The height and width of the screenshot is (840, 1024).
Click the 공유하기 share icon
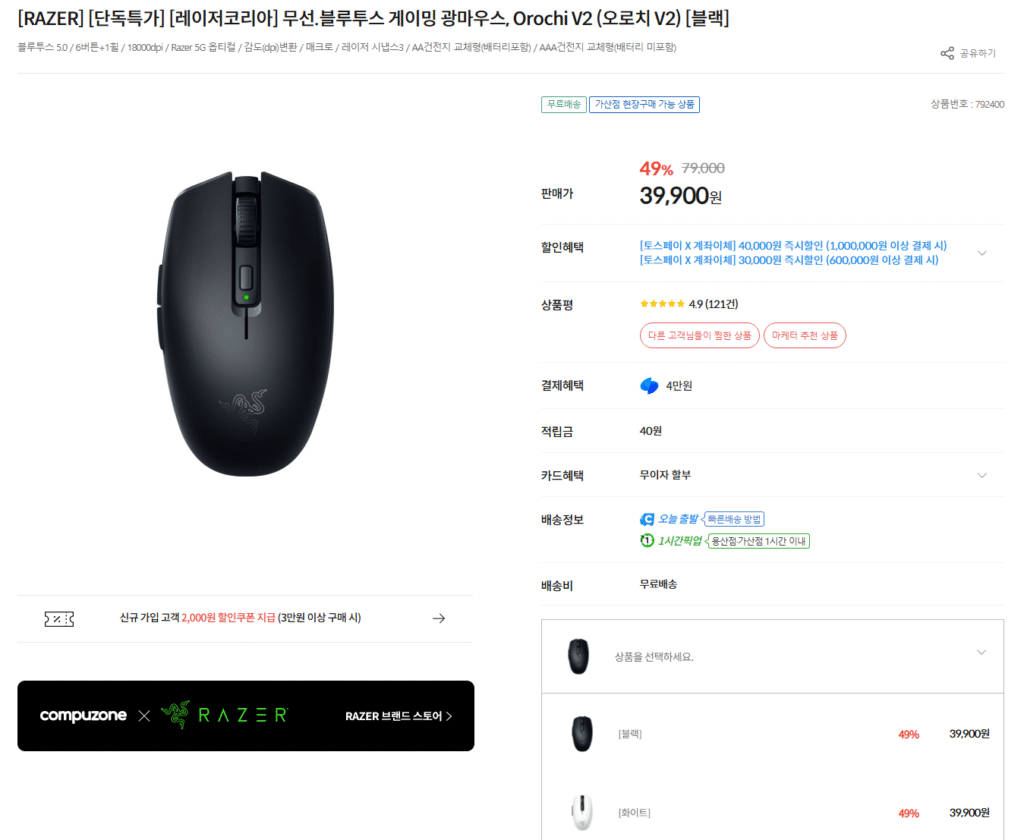point(947,53)
